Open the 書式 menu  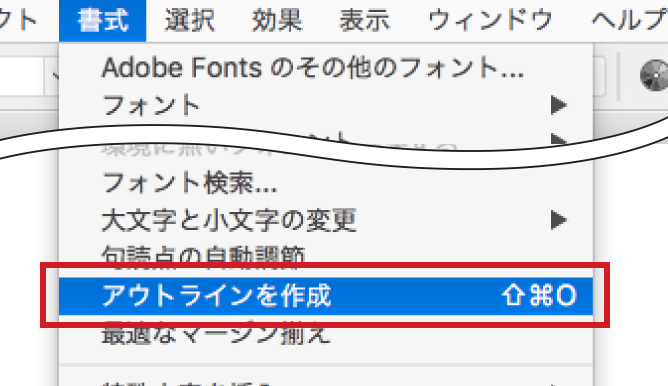(x=103, y=20)
